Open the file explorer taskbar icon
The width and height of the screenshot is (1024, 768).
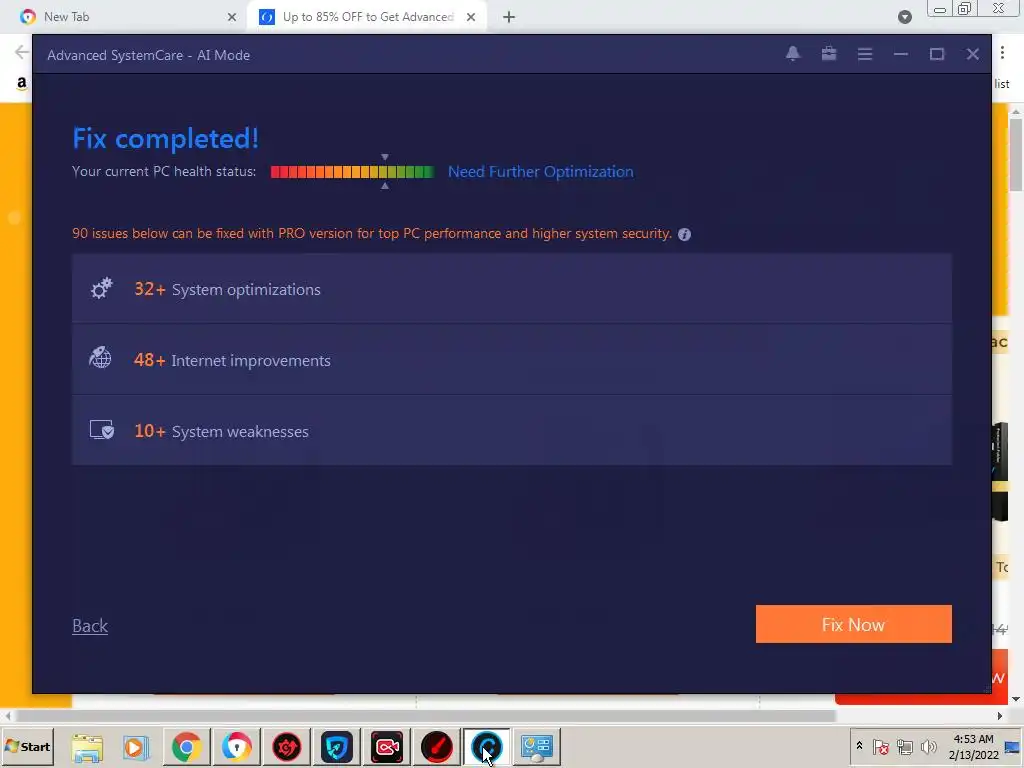(87, 747)
